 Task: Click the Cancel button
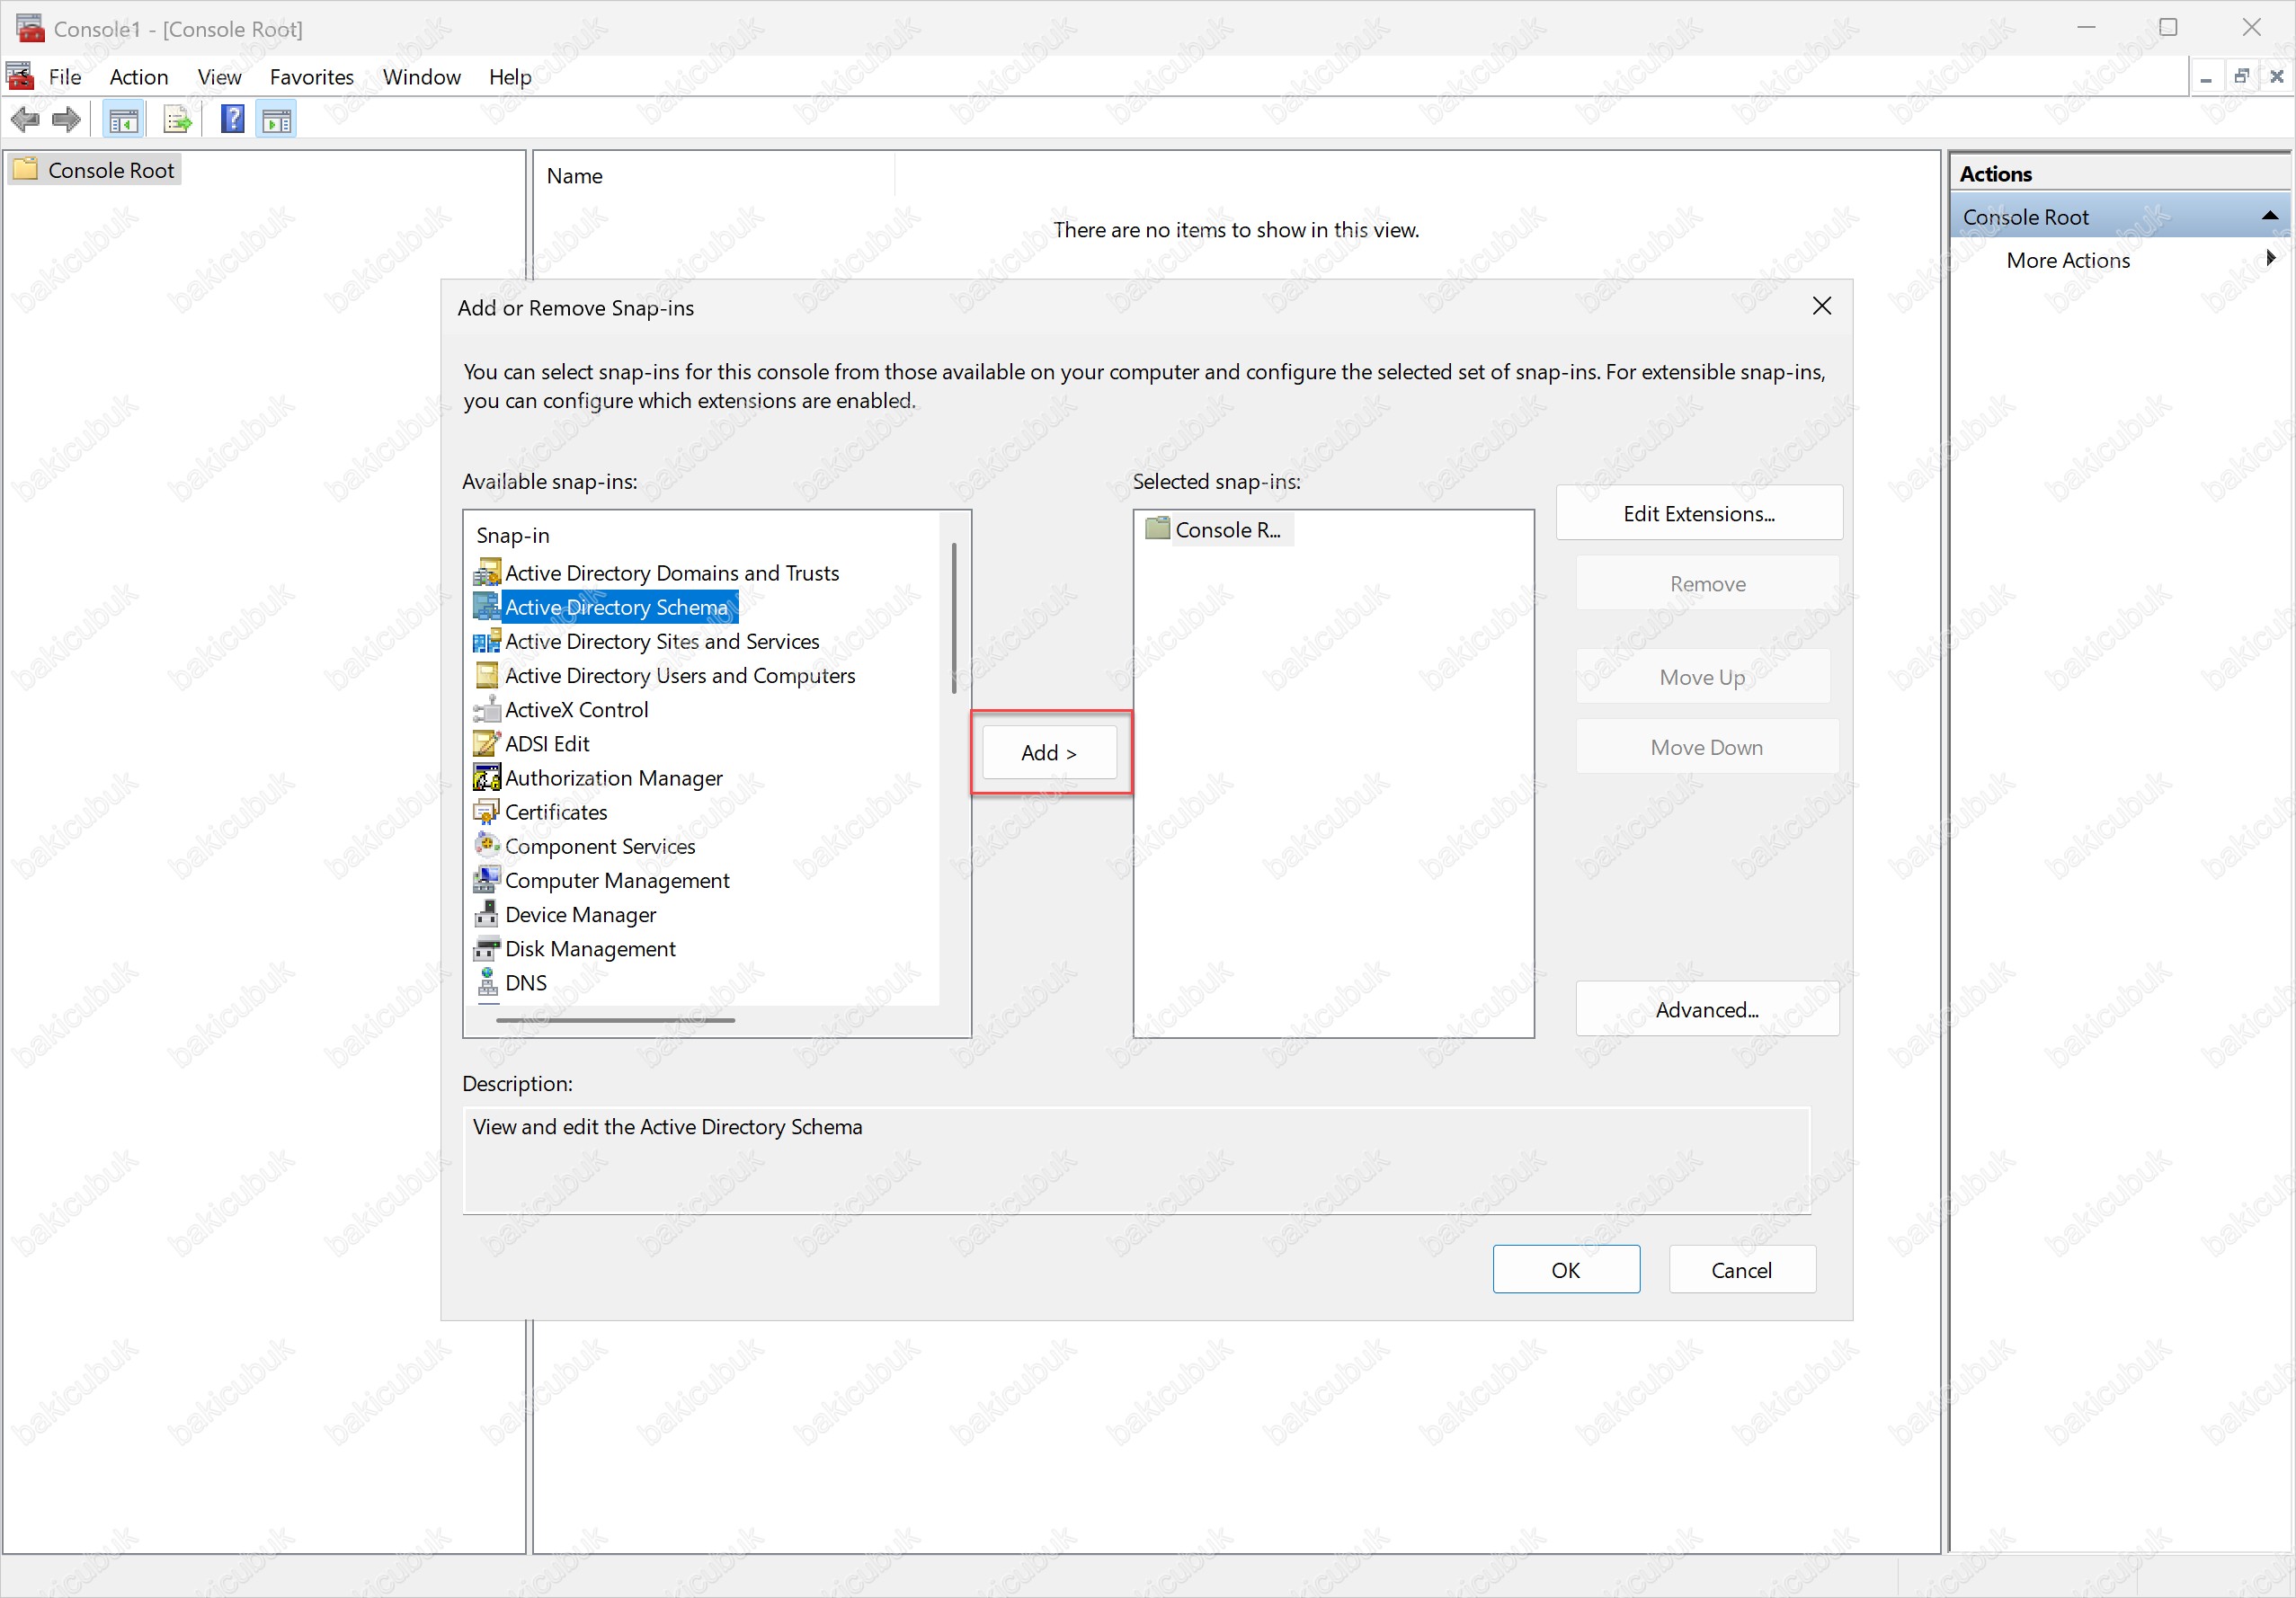1742,1270
